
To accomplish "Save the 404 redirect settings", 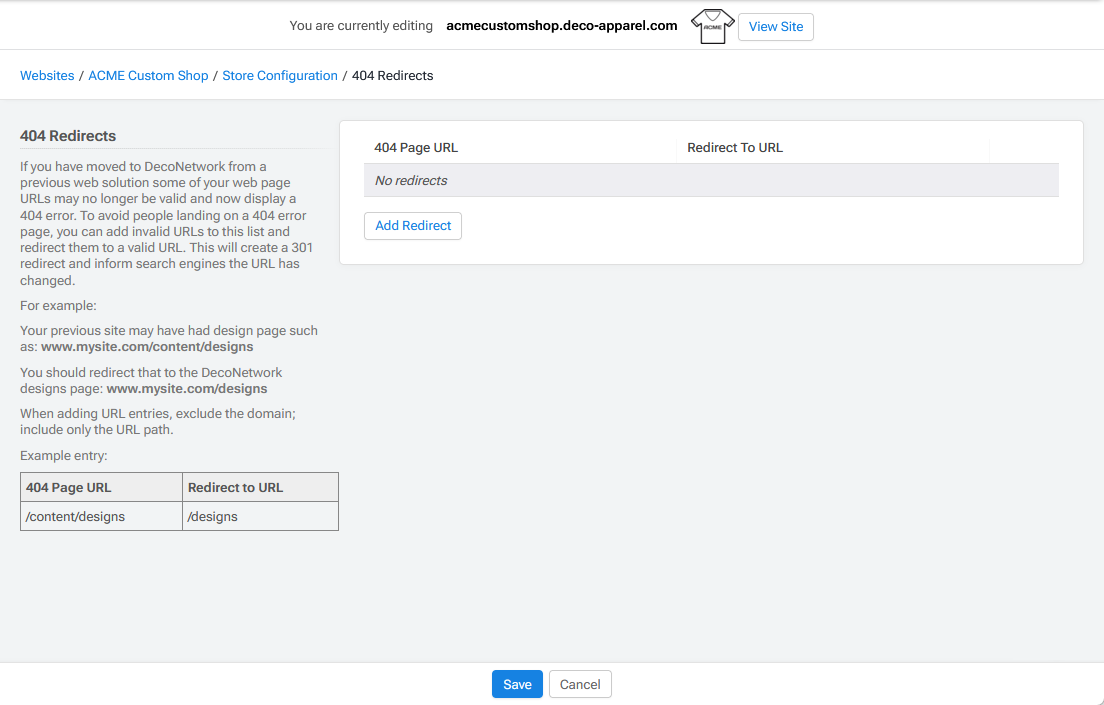I will pyautogui.click(x=516, y=684).
